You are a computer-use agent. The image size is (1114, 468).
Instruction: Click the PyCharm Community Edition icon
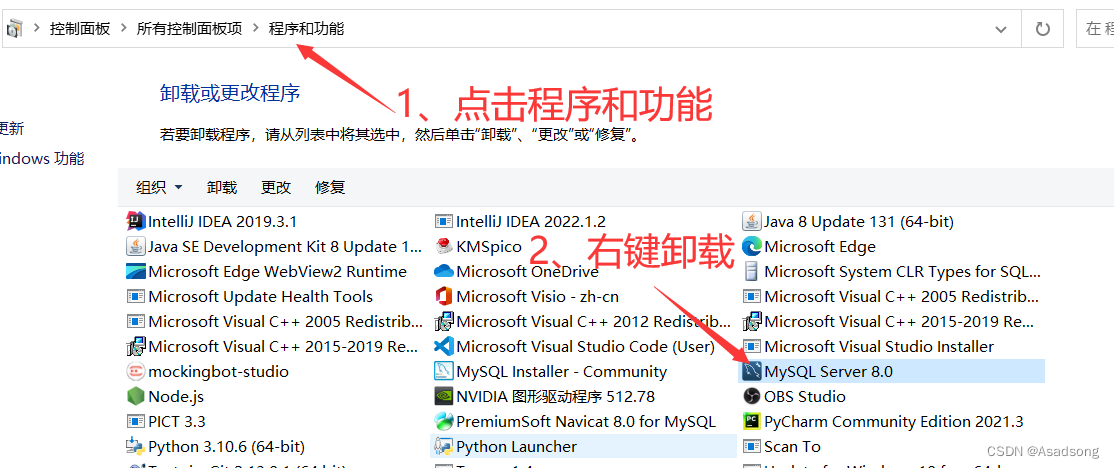point(752,421)
